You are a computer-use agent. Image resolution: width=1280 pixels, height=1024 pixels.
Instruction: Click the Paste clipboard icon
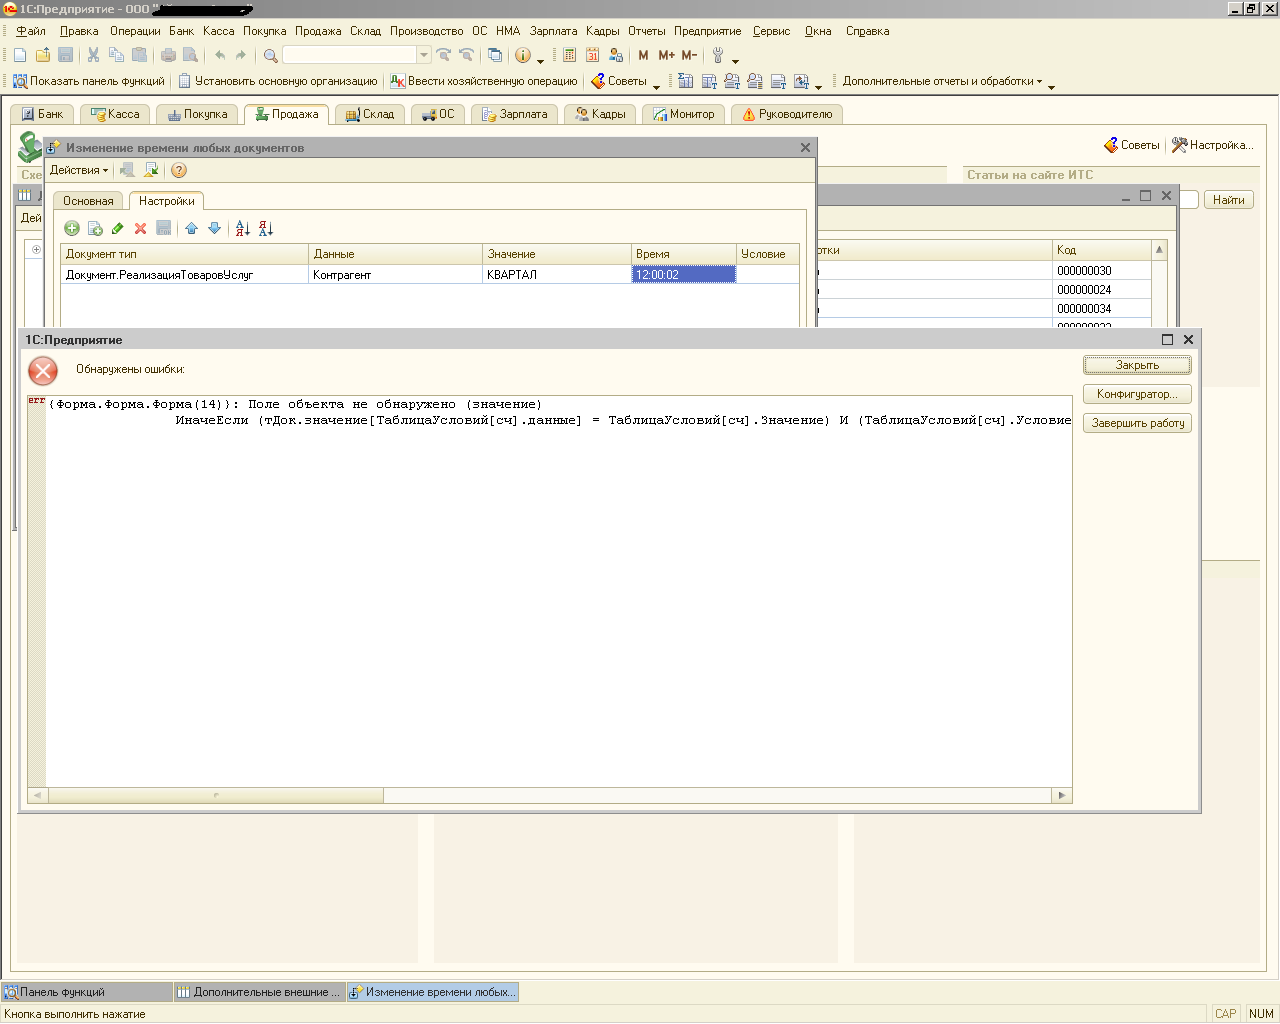(139, 55)
